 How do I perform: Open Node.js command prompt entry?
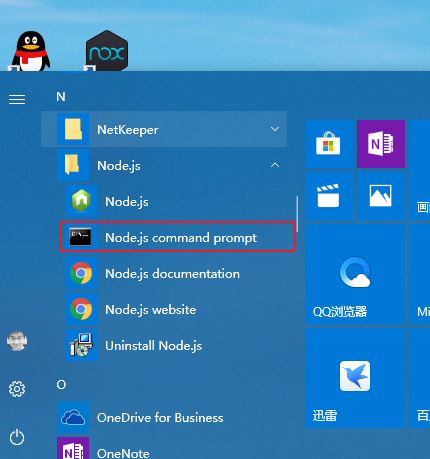pos(178,236)
